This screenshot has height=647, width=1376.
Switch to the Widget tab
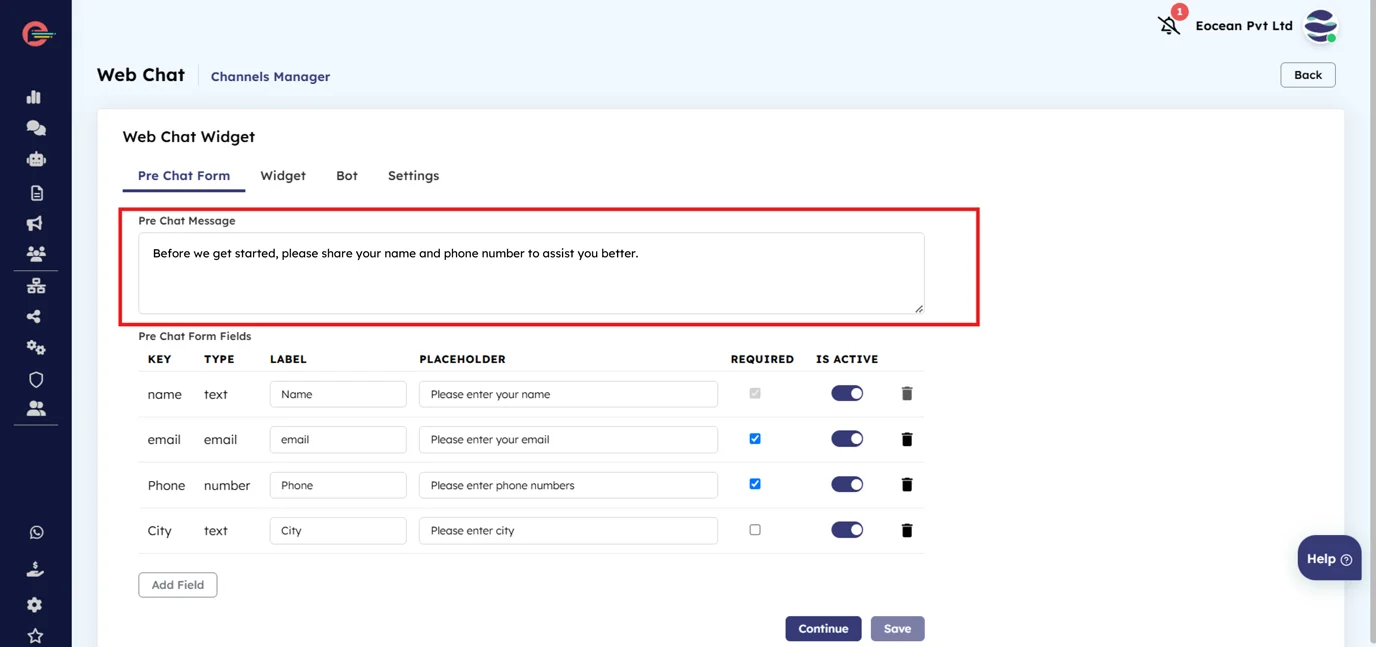click(283, 176)
